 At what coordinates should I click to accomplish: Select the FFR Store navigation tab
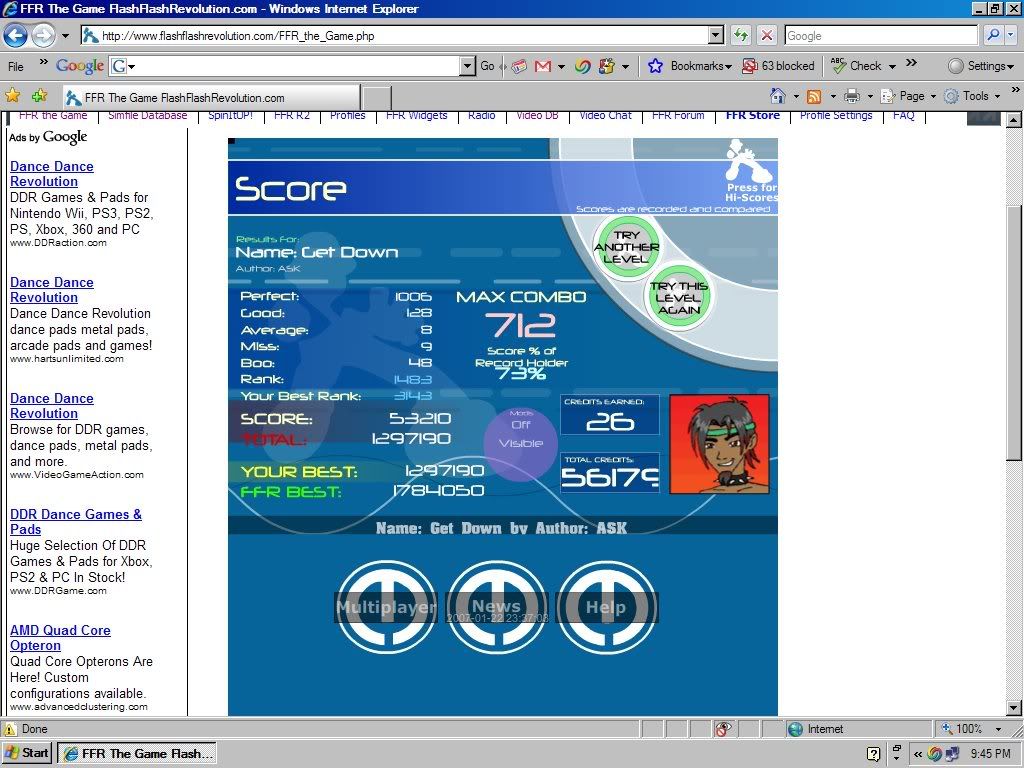coord(752,116)
